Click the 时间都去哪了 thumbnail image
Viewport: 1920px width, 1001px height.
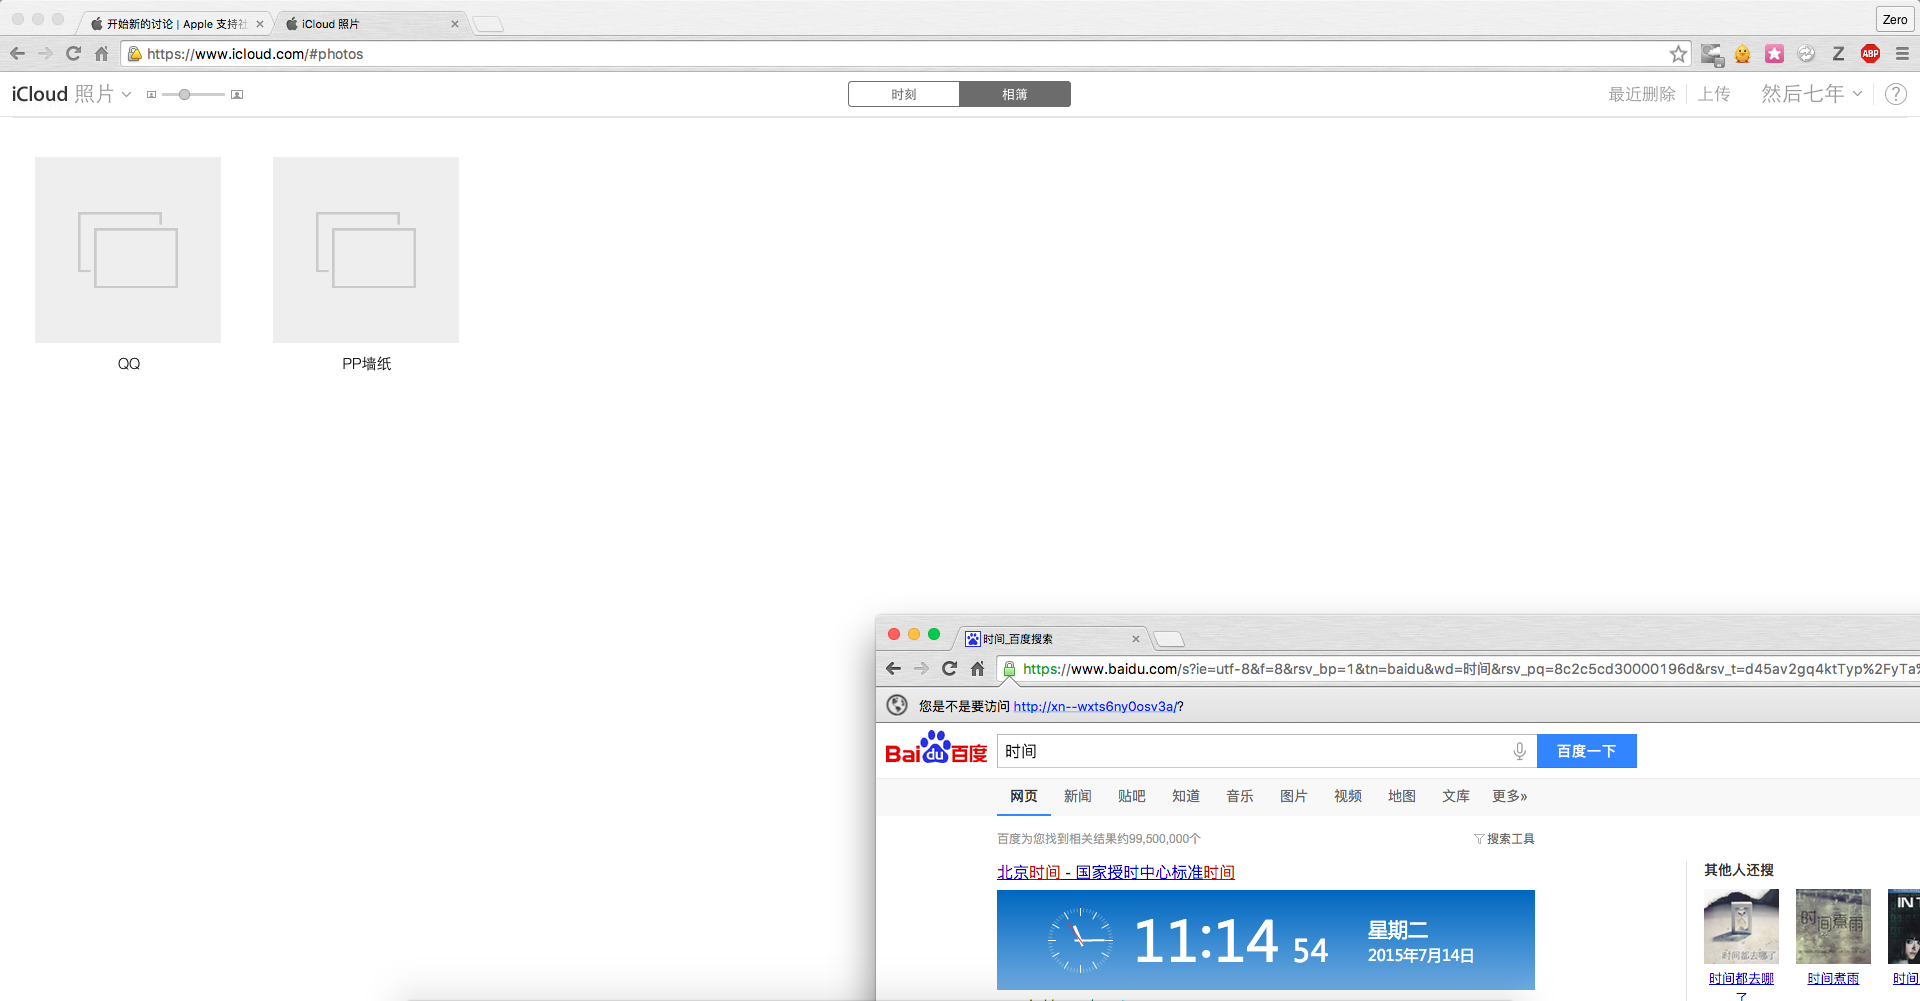1741,926
